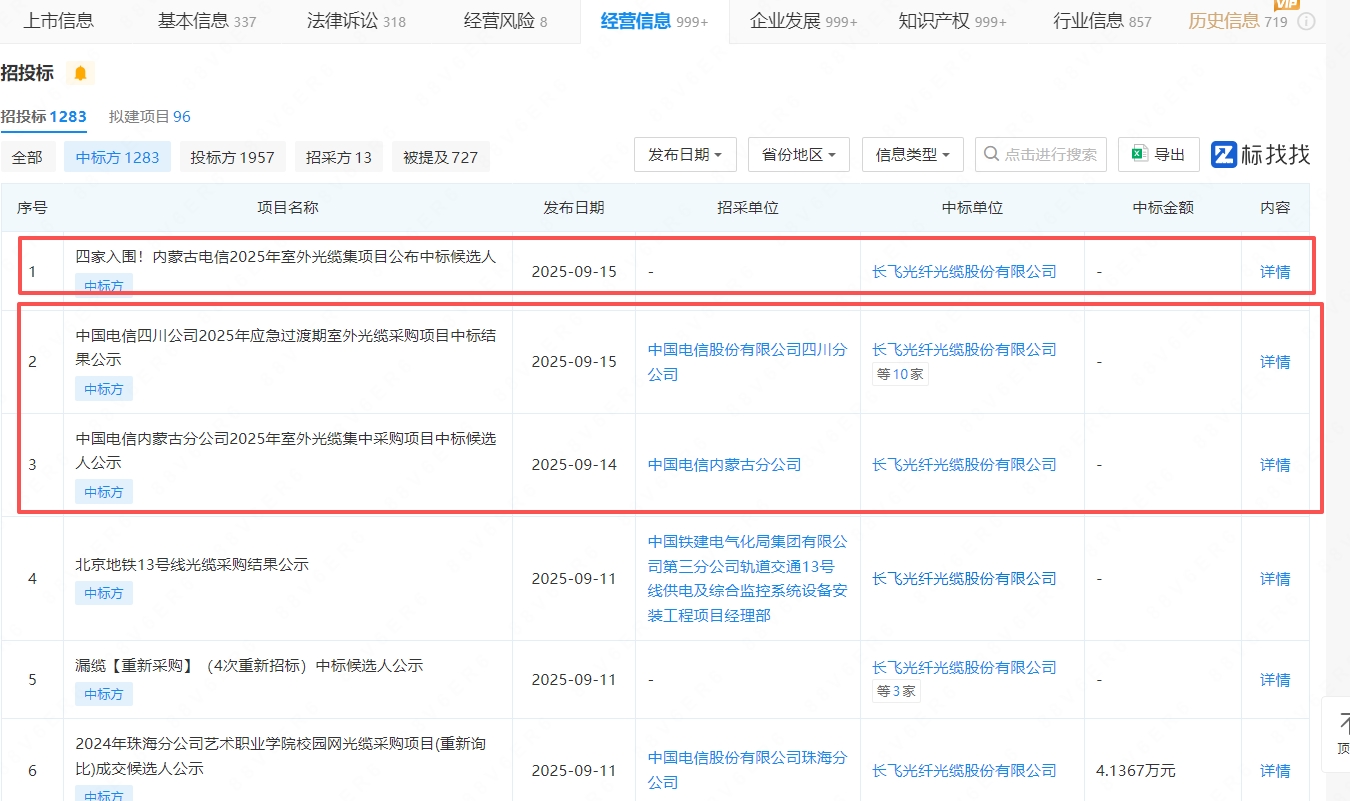The height and width of the screenshot is (801, 1350).
Task: Click the 标找找 logo
Action: pyautogui.click(x=1260, y=154)
